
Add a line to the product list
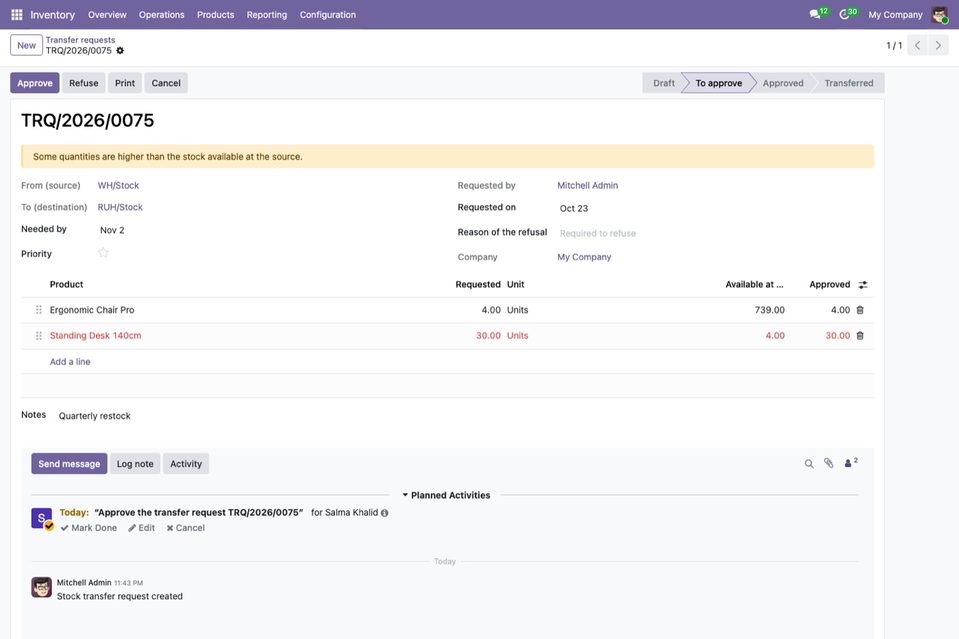[70, 362]
